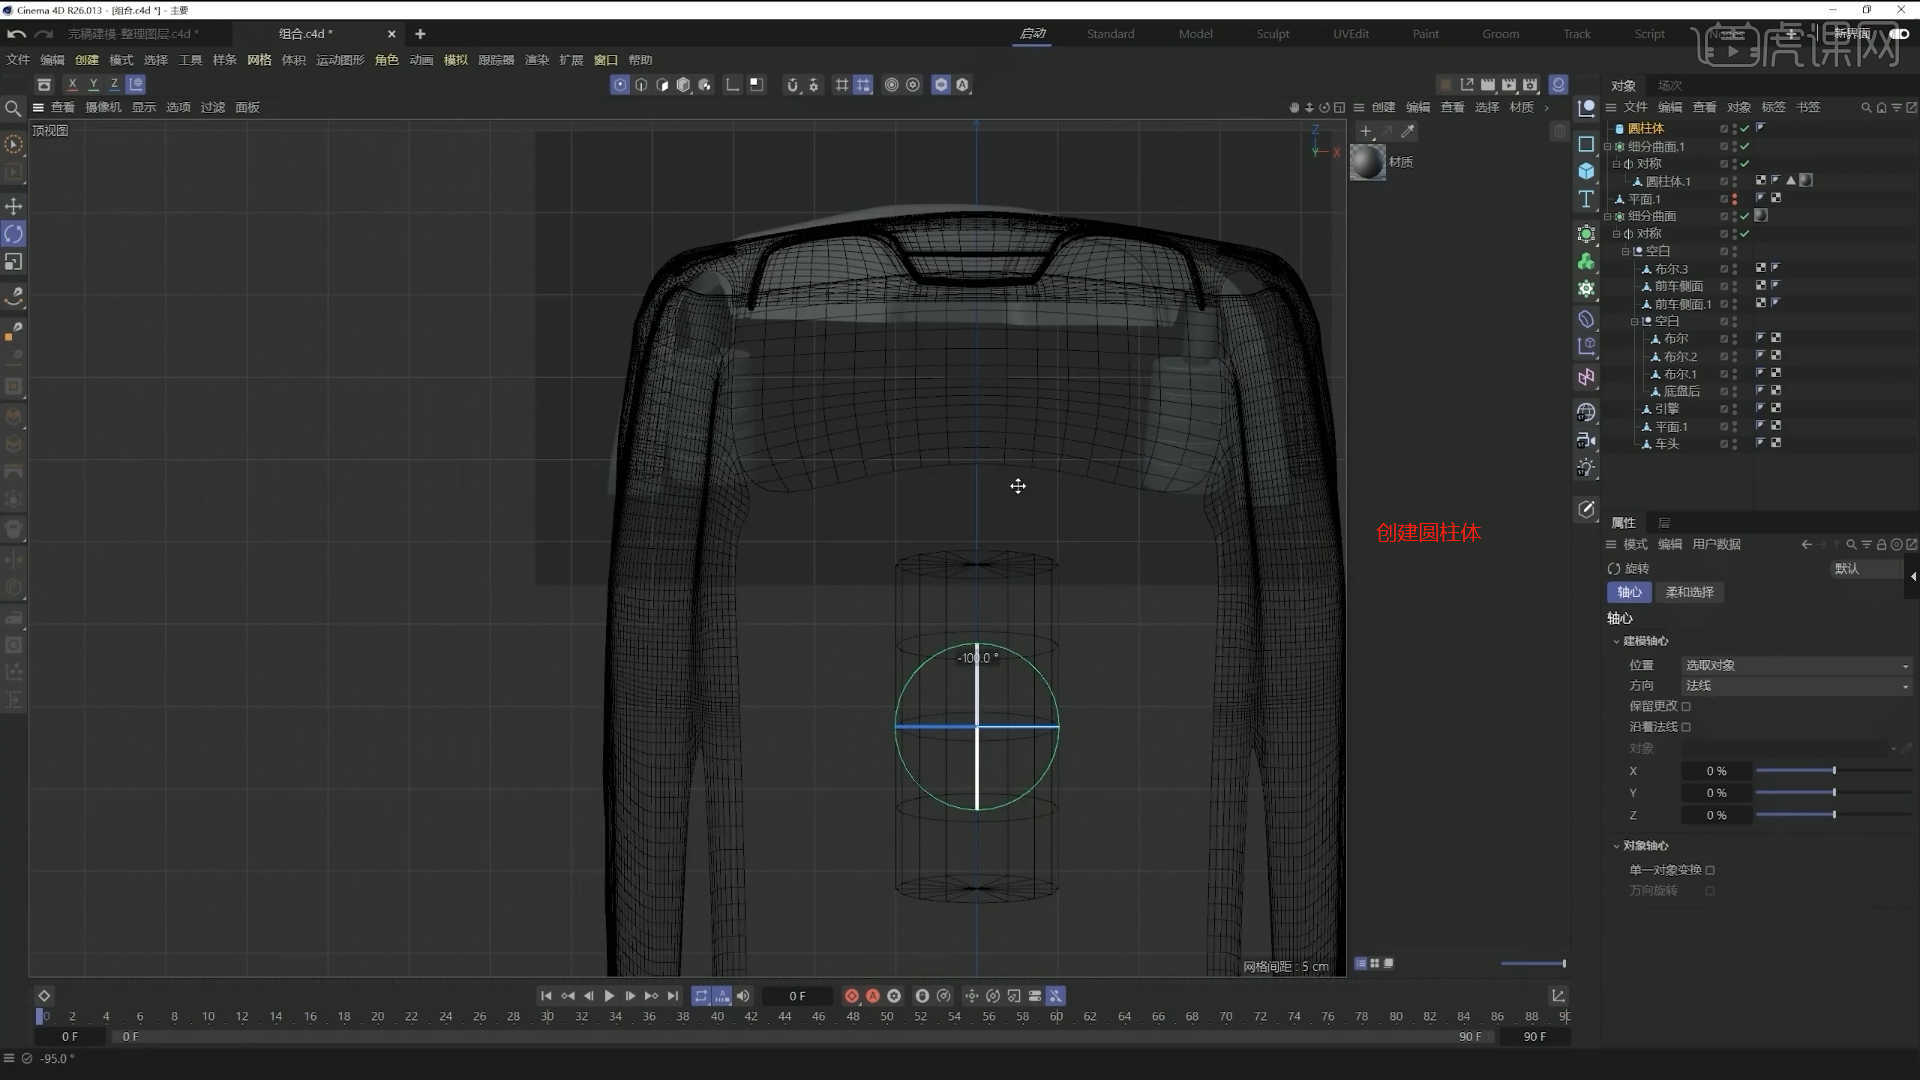
Task: Open the 摄像机 viewport menu
Action: pos(103,107)
